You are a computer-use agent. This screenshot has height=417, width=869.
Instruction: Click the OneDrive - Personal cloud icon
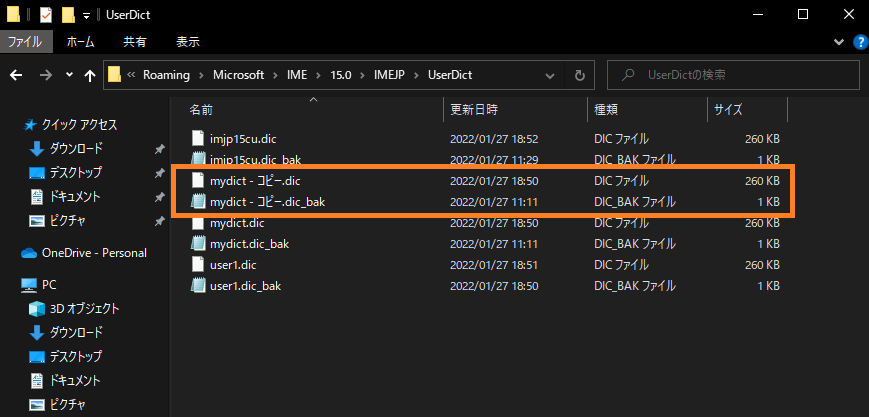pos(29,253)
